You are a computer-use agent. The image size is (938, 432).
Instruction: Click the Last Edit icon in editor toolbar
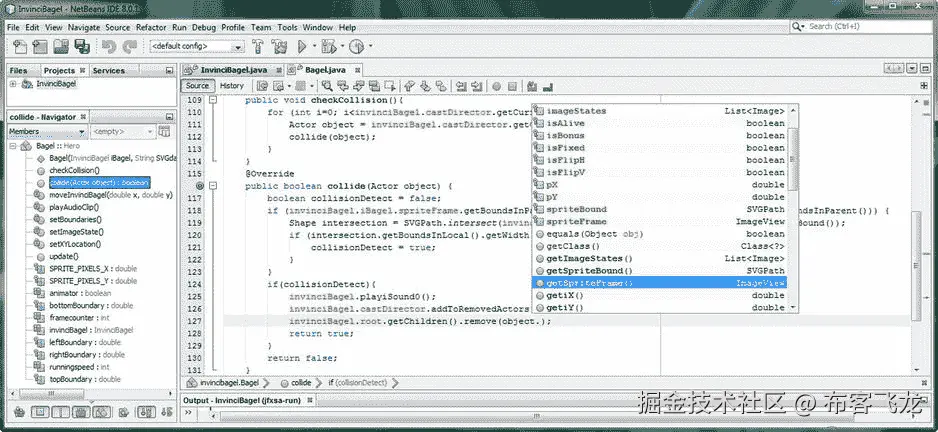(x=262, y=86)
